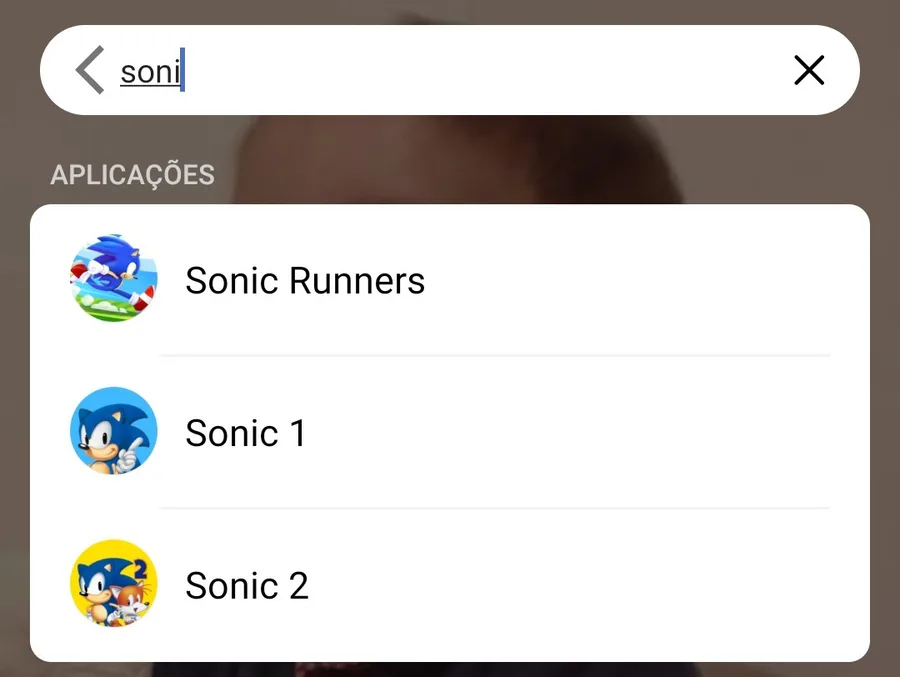
Task: Click the typed word "soni"
Action: [x=150, y=72]
